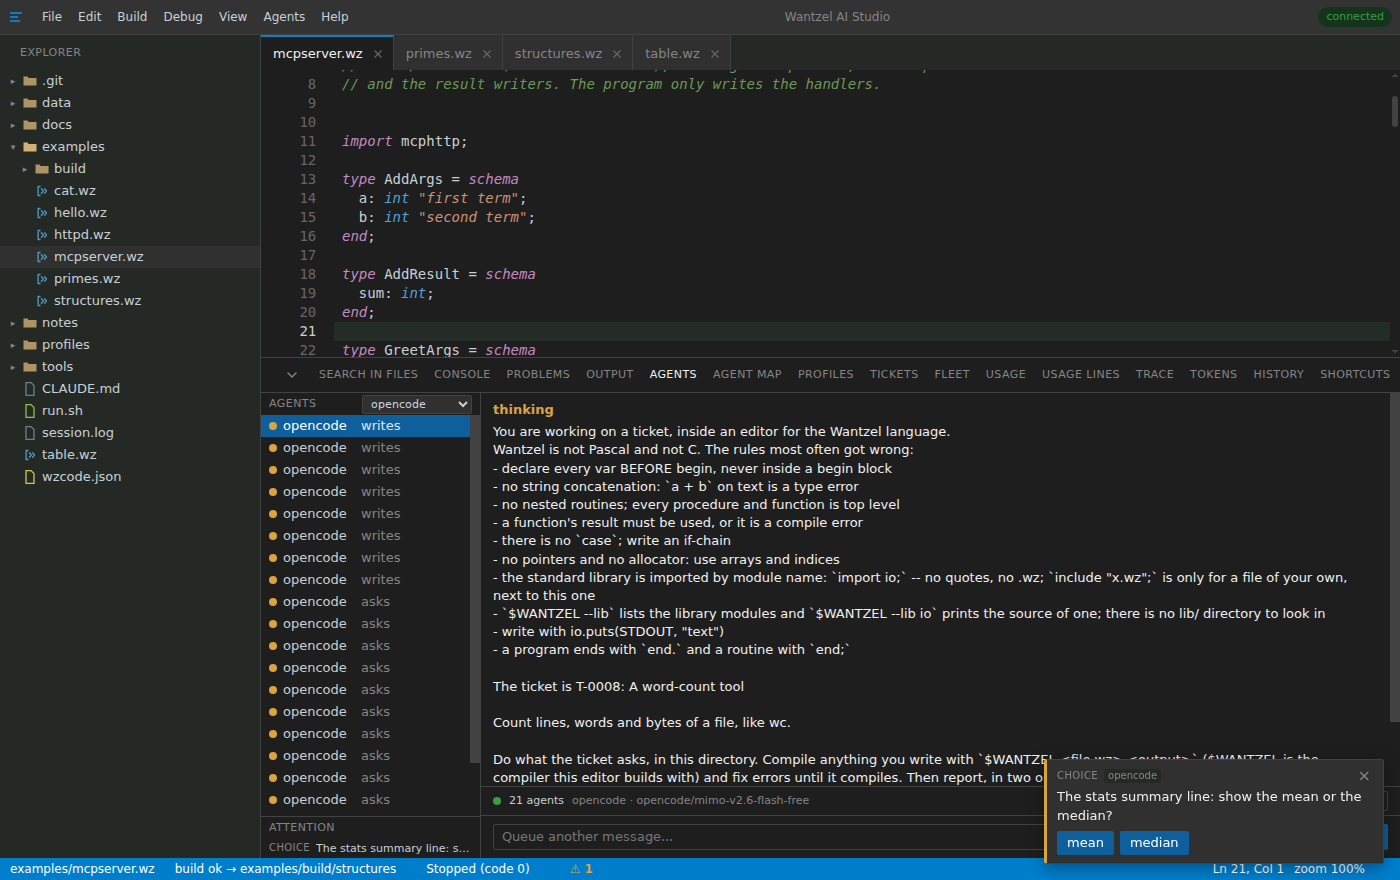Open the hamburger app menu icon

16,17
